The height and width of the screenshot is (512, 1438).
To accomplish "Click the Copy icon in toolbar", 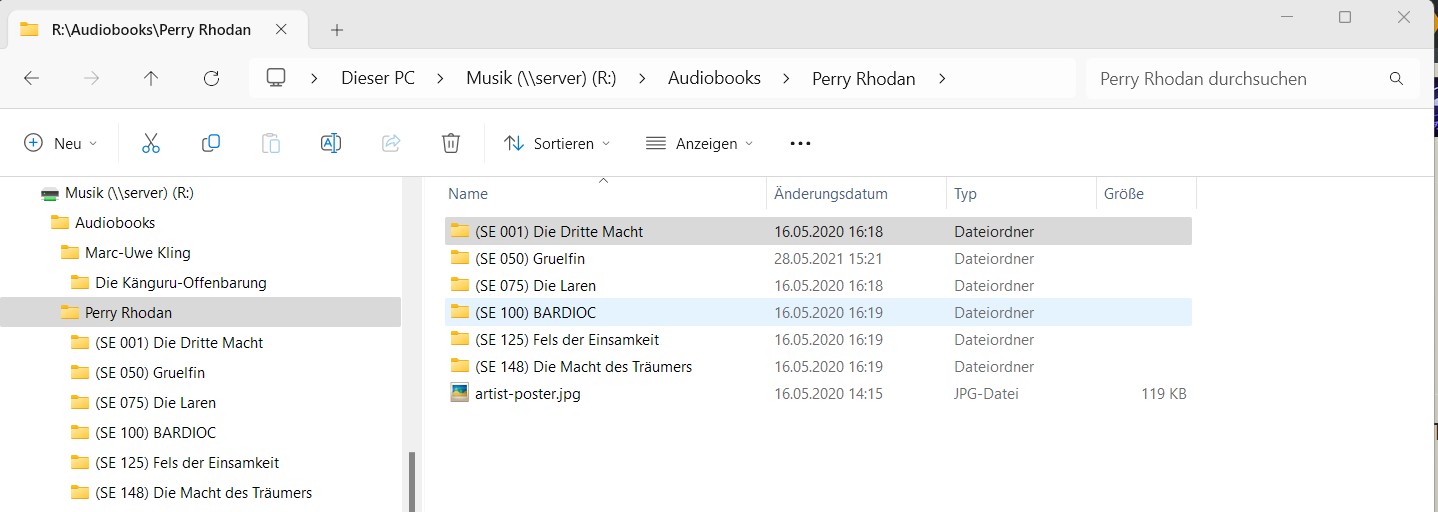I will tap(211, 143).
